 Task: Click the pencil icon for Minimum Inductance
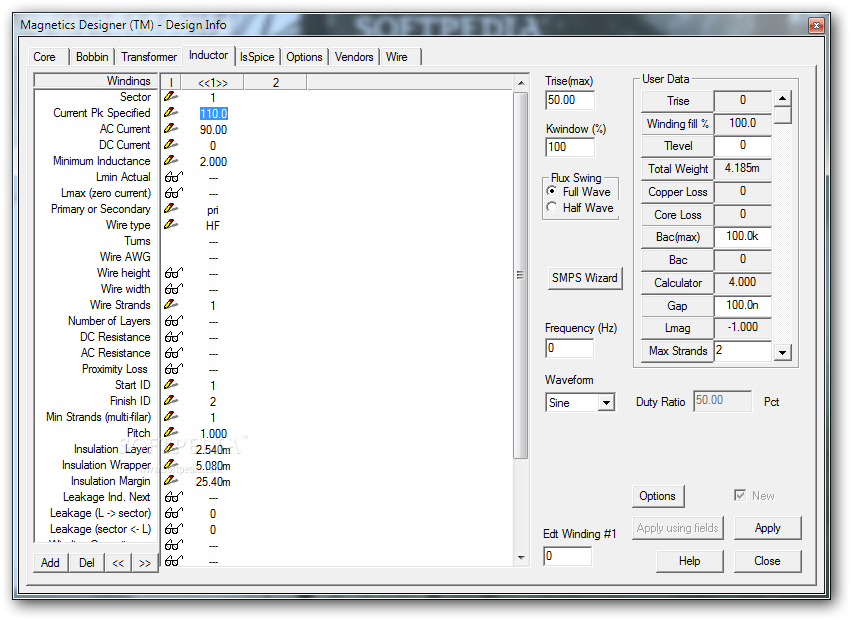171,161
